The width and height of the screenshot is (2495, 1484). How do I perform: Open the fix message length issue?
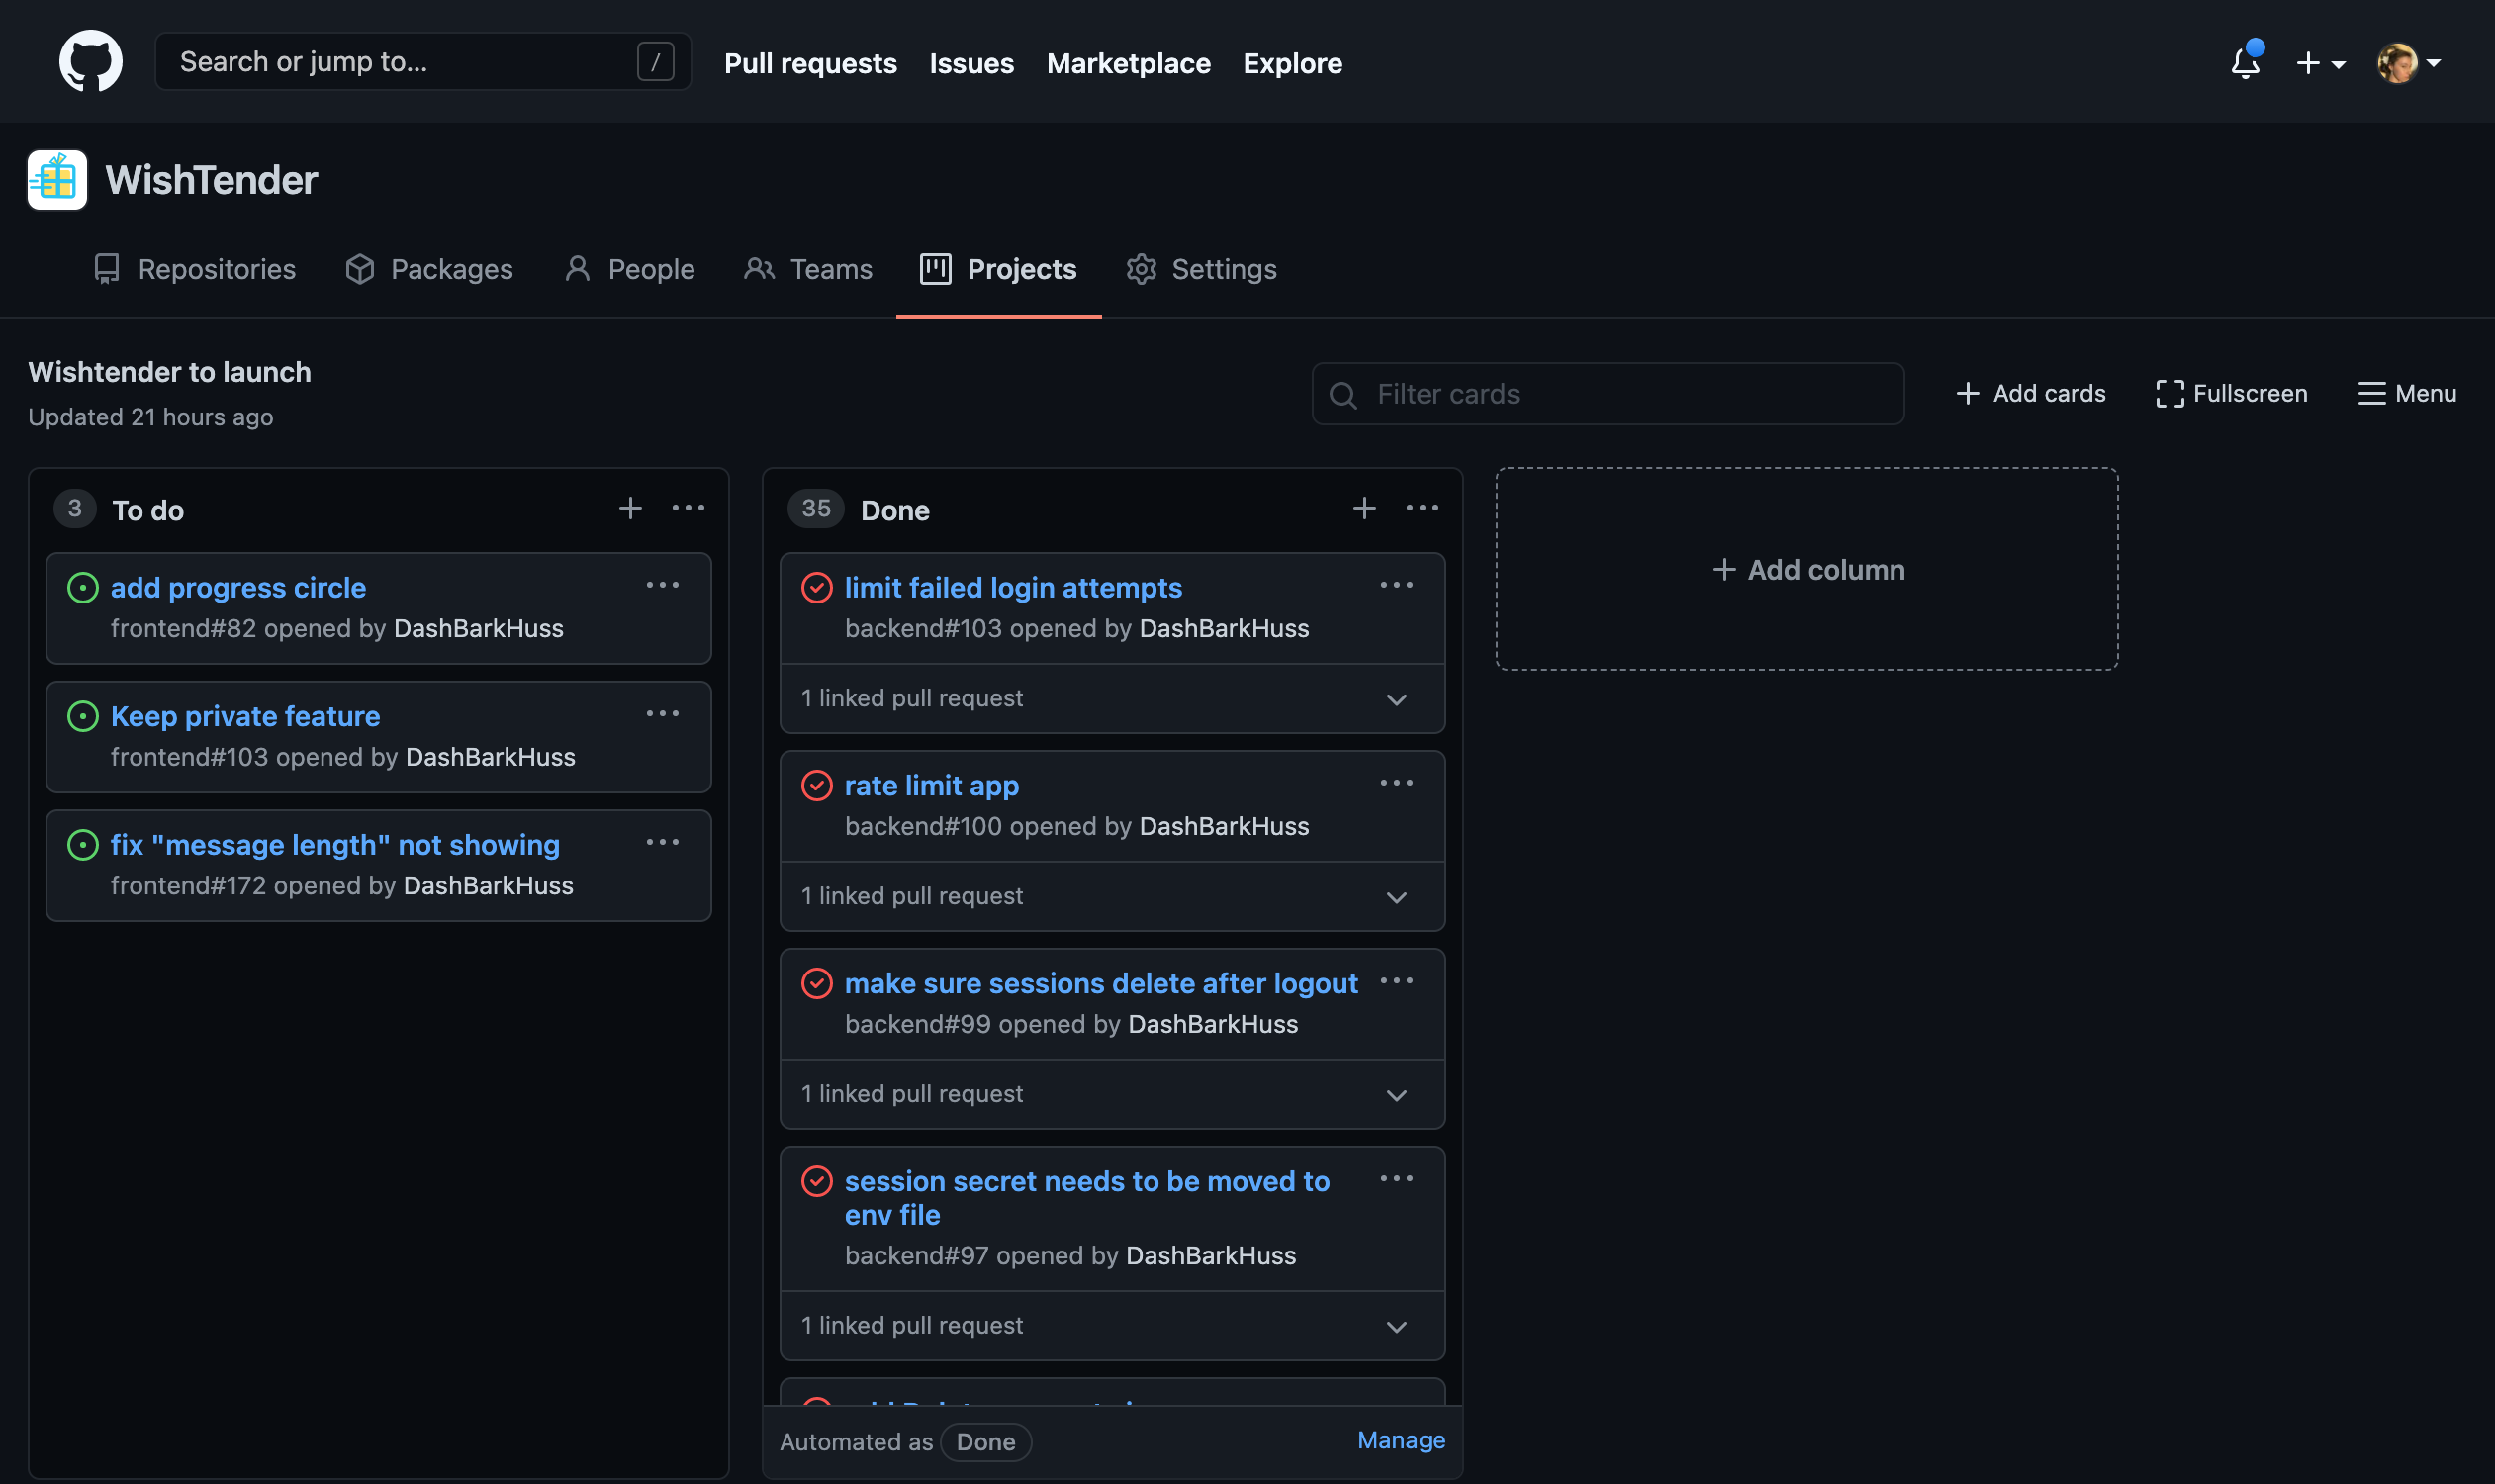[x=335, y=845]
